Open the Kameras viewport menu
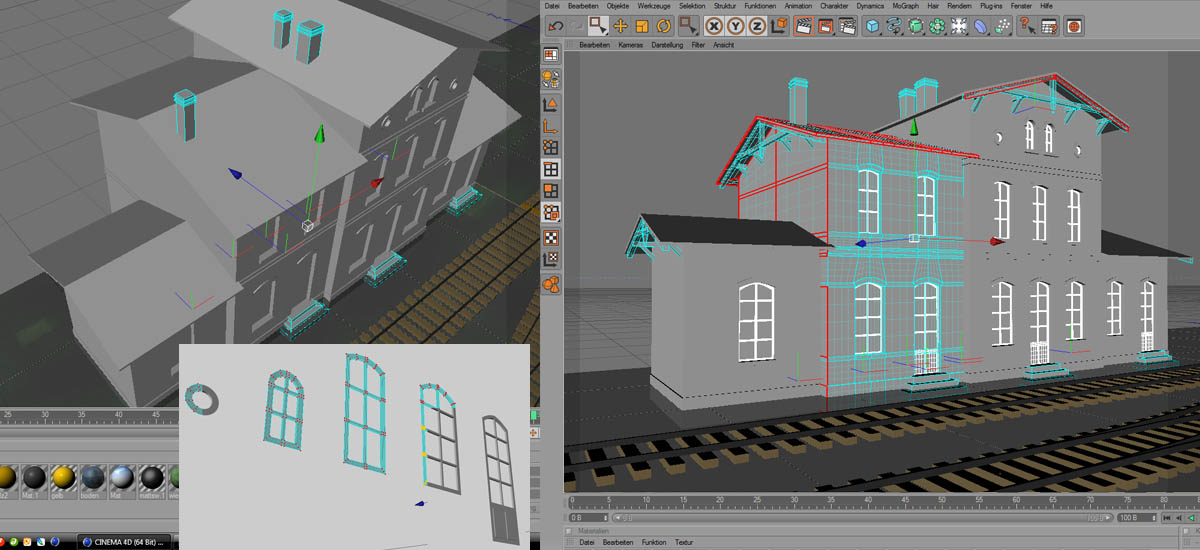 point(630,45)
